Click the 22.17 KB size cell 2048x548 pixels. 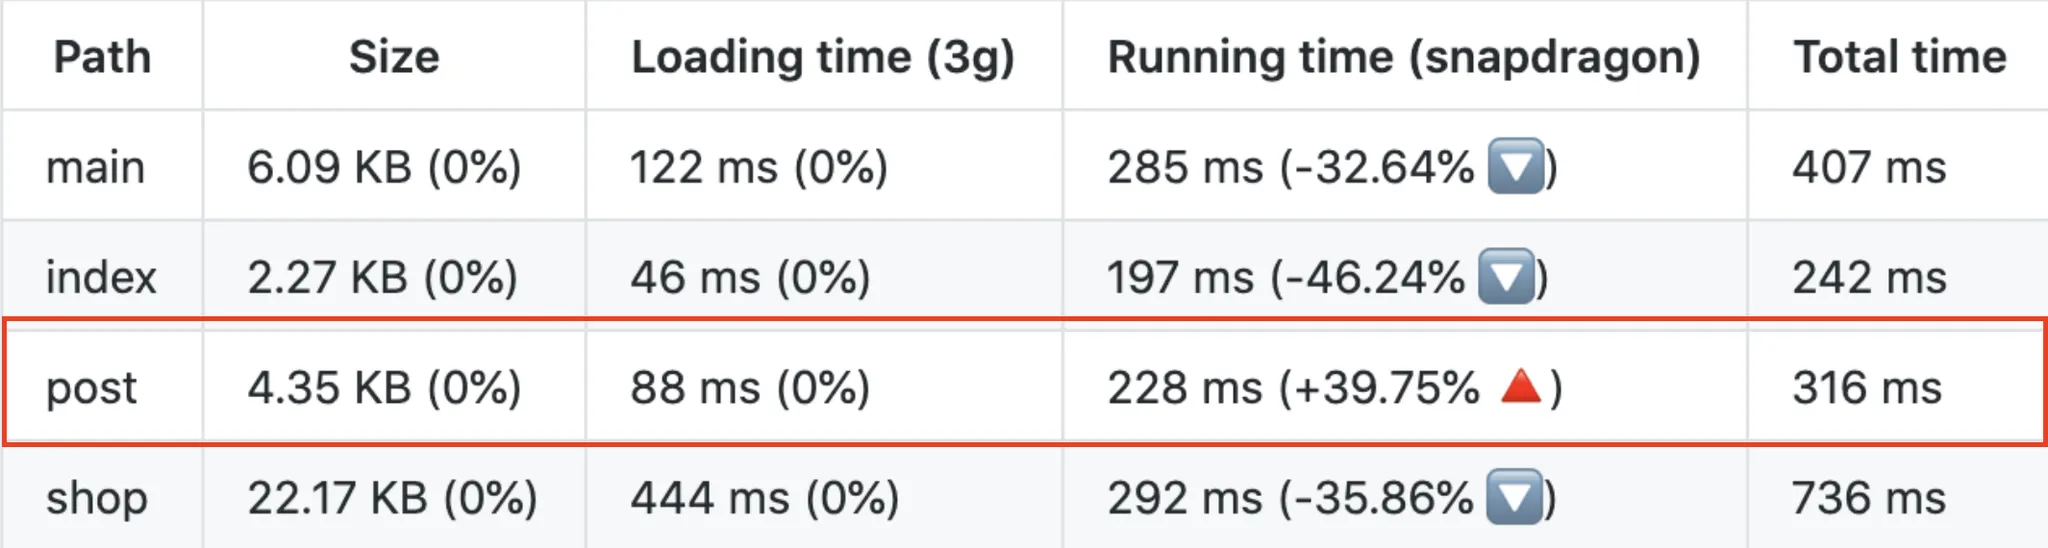[392, 498]
